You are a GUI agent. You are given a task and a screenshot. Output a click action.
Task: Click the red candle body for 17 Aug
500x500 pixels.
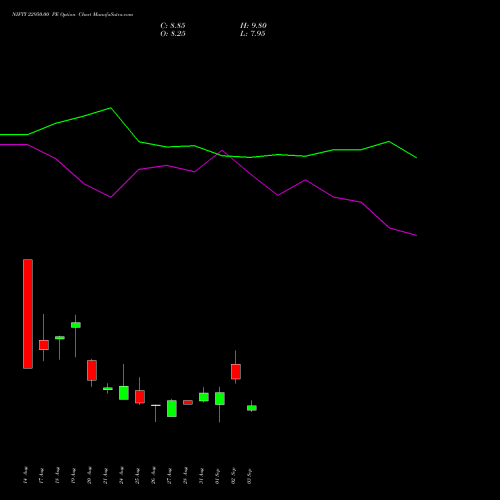point(44,345)
